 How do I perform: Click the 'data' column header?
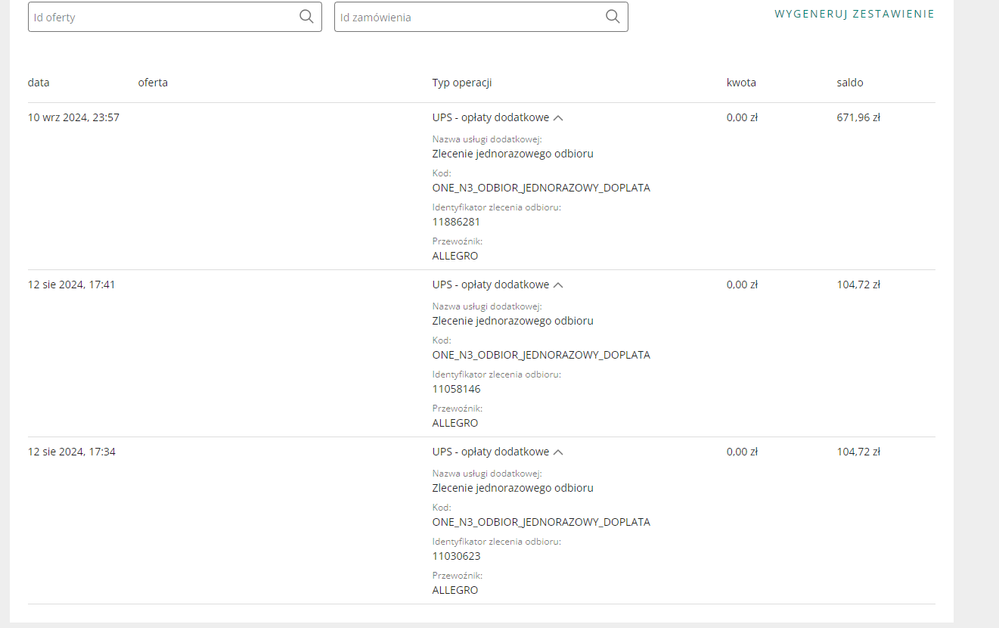tap(39, 83)
